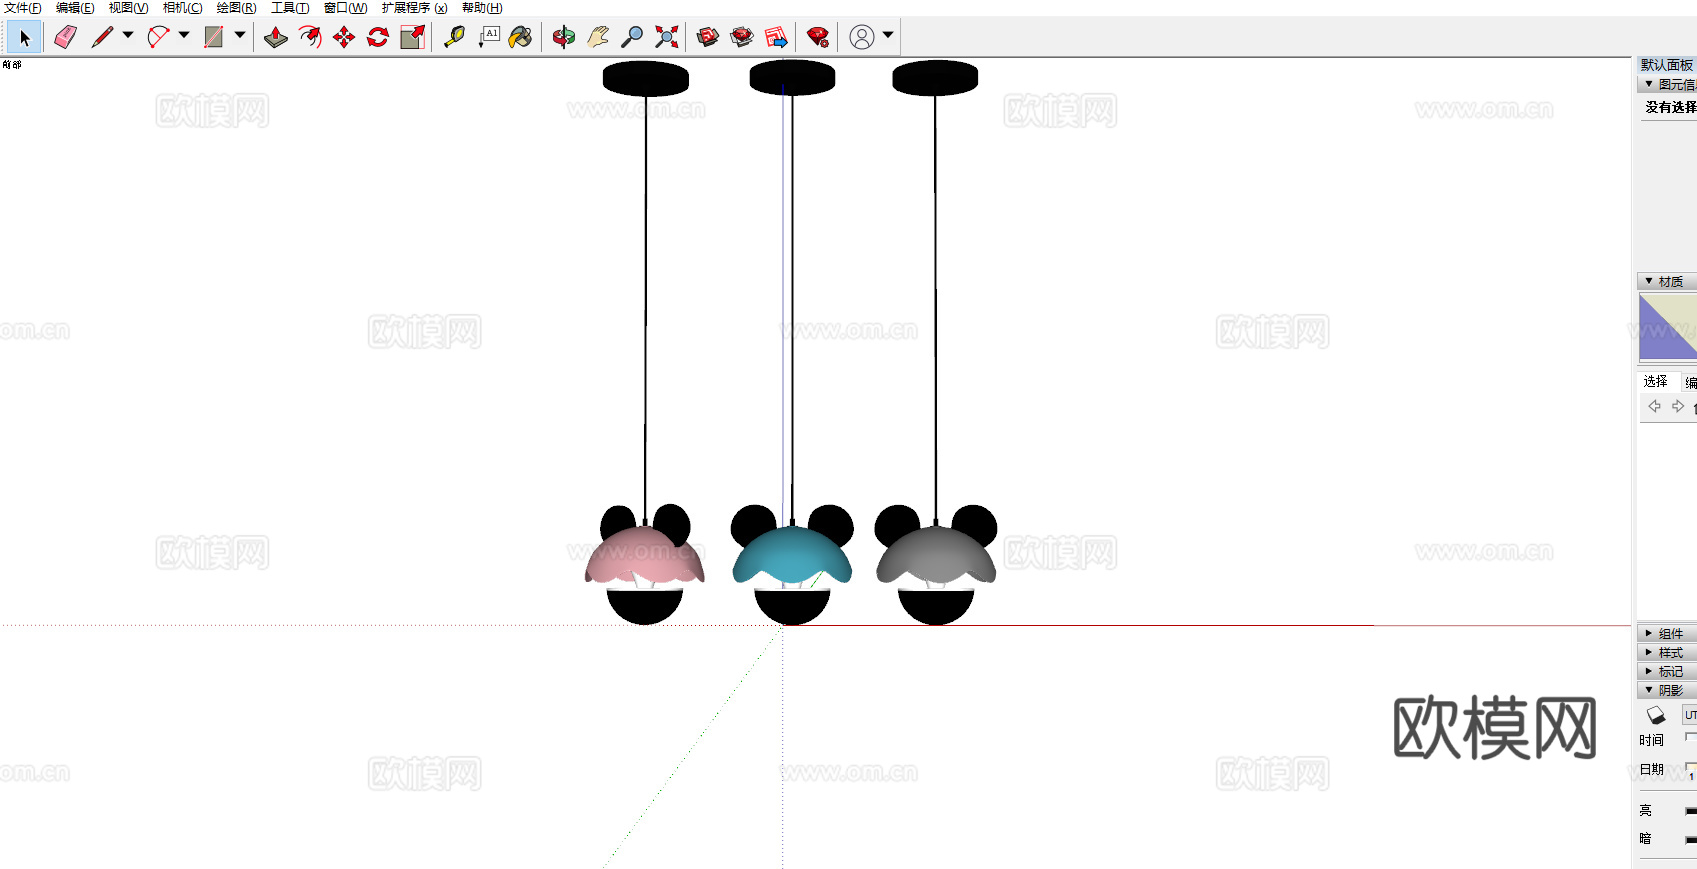
Task: Open the 帮助(H) menu
Action: coord(482,8)
